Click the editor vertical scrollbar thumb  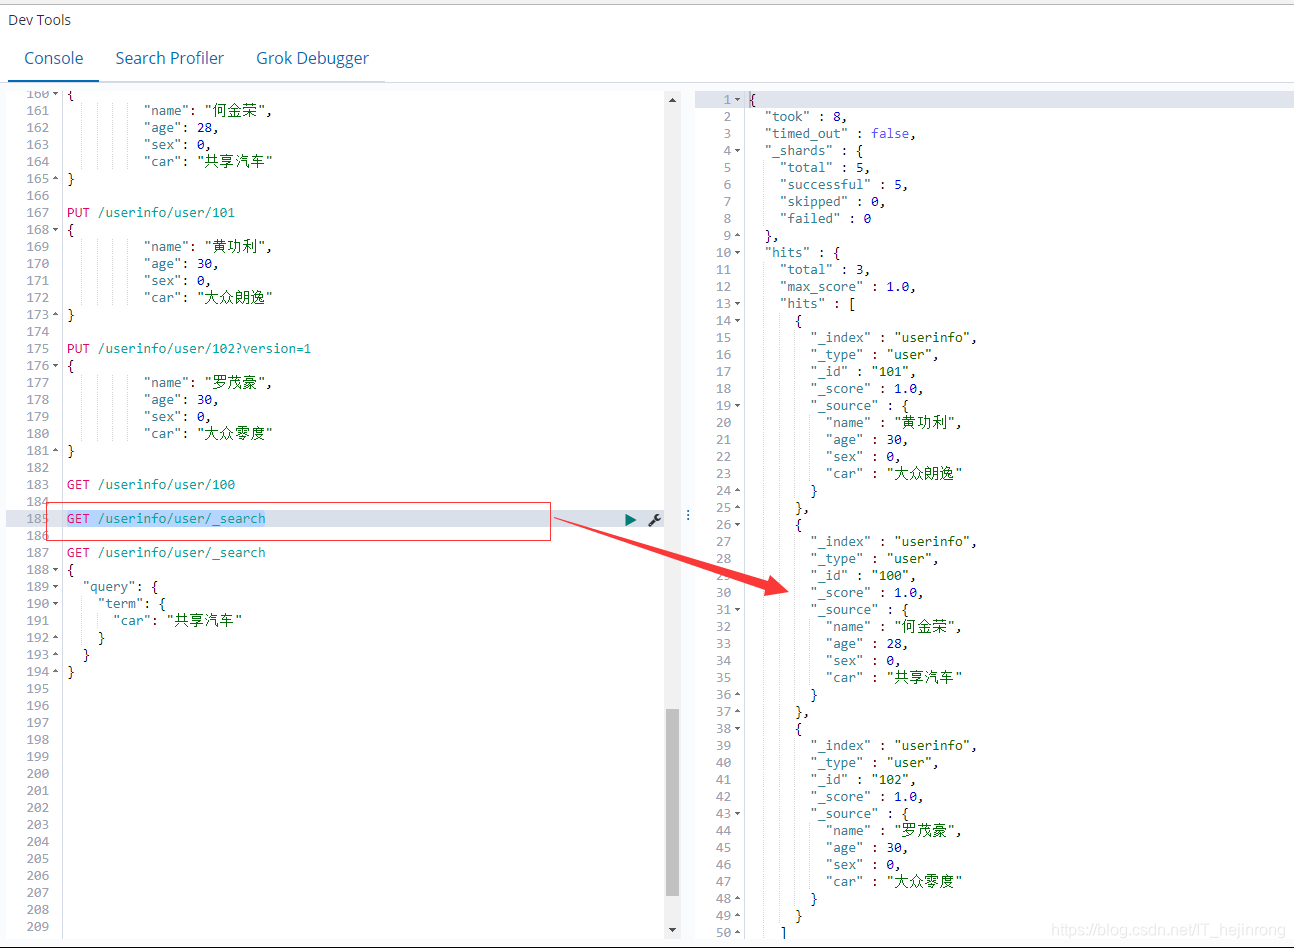[672, 802]
